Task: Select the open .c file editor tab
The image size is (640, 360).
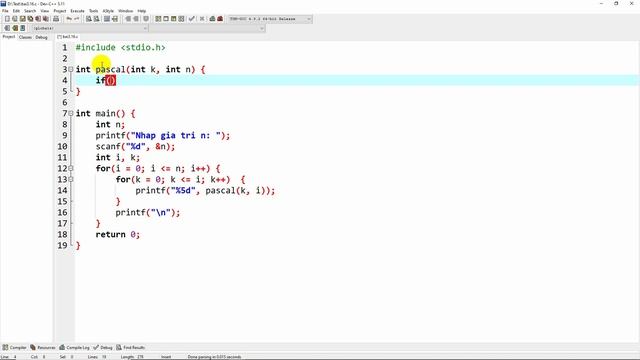Action: click(x=68, y=37)
